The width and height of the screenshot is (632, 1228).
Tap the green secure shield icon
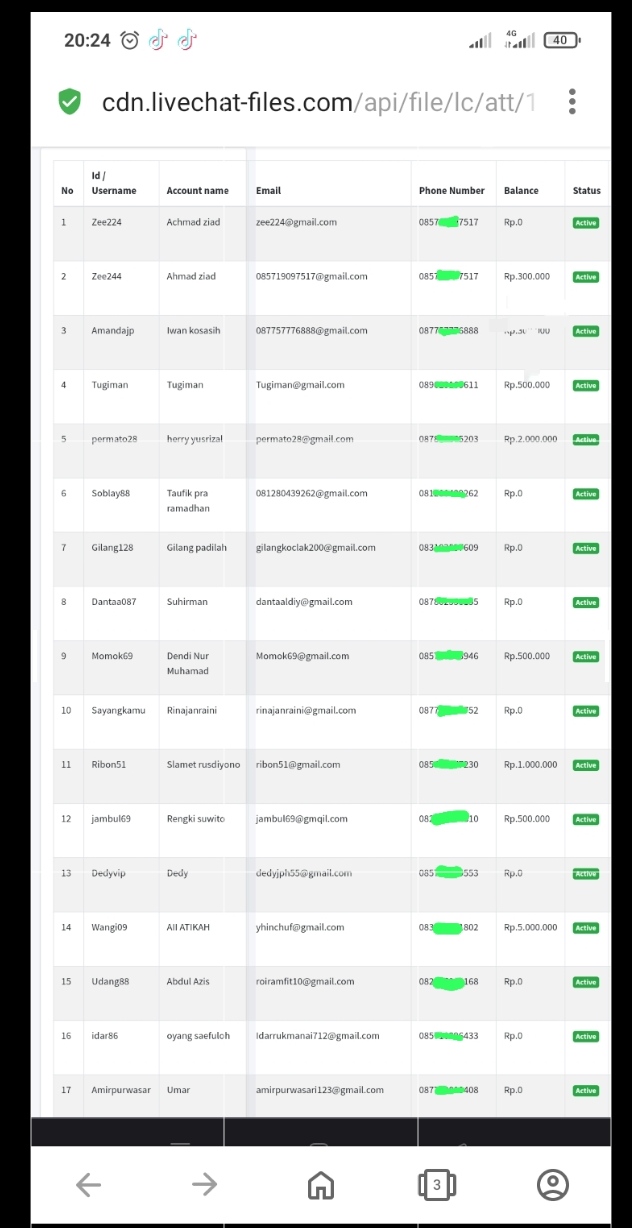click(69, 101)
